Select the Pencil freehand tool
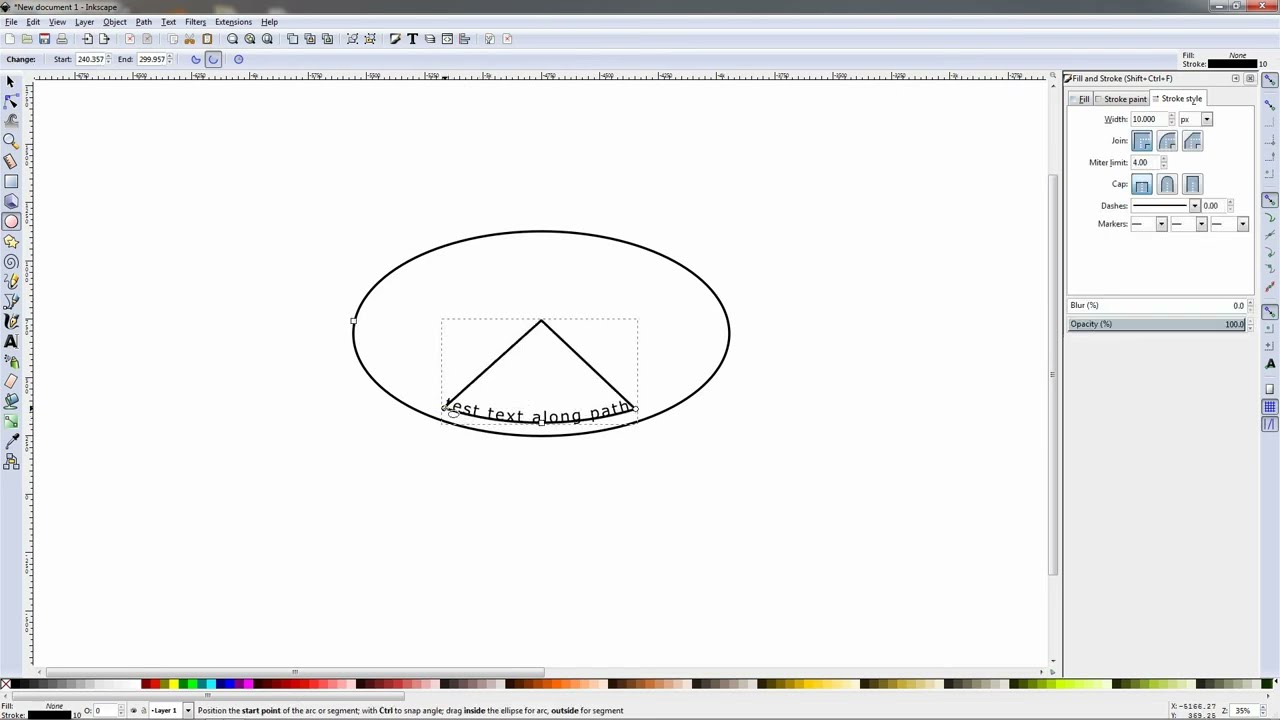Screen dimensions: 1280x720 click(11, 281)
